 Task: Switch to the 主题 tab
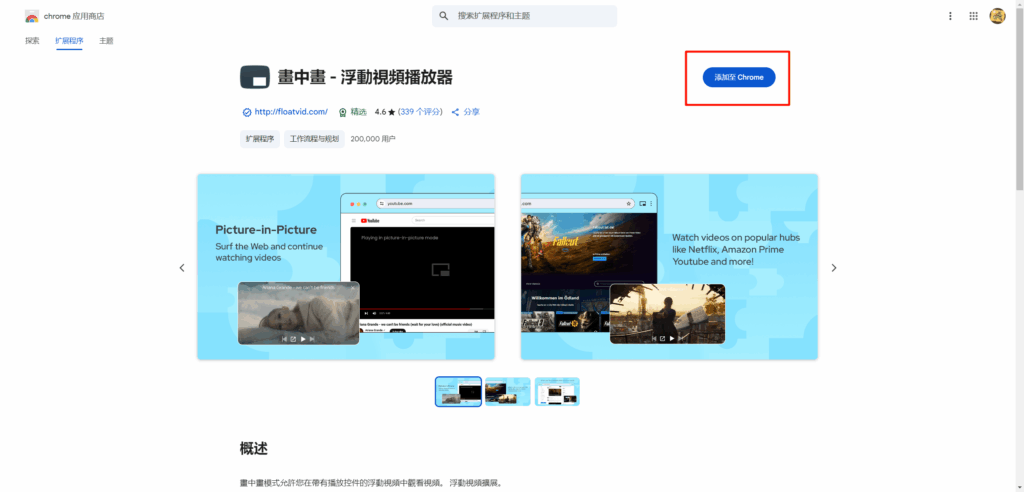(106, 41)
